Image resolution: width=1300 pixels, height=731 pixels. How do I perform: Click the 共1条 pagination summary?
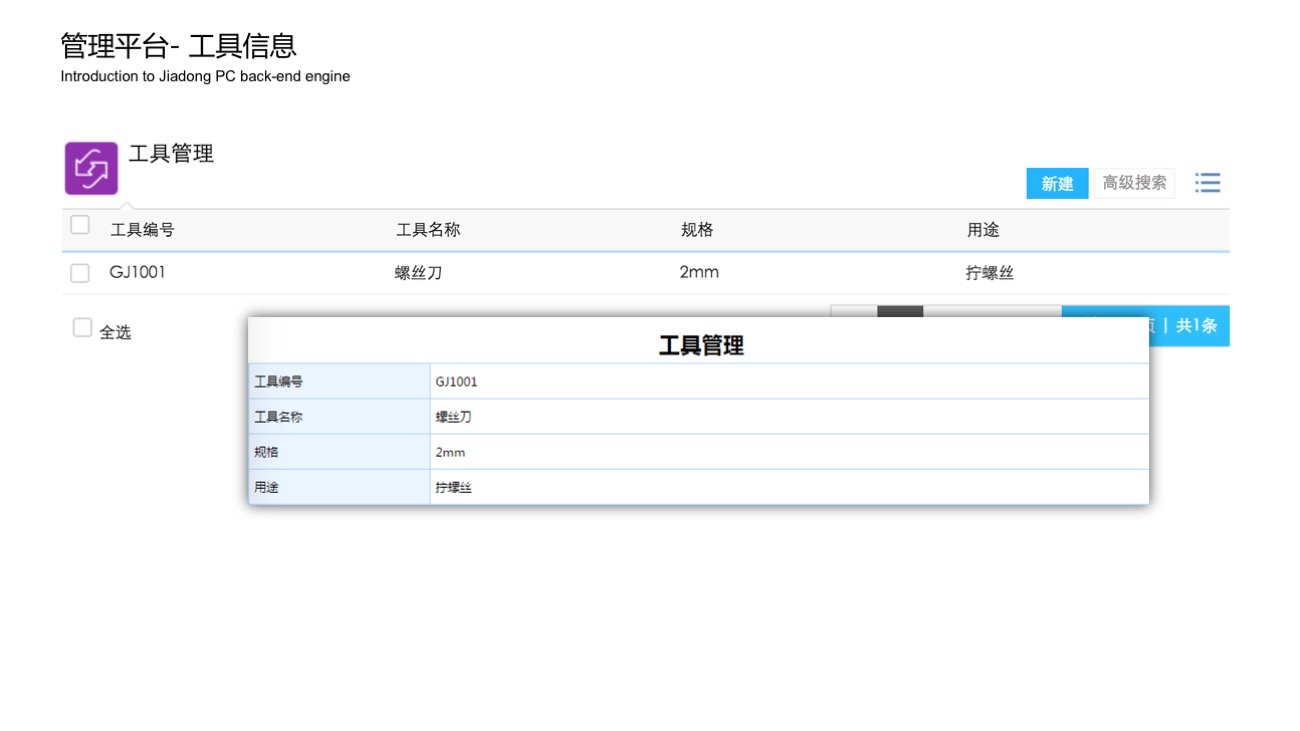pyautogui.click(x=1195, y=326)
